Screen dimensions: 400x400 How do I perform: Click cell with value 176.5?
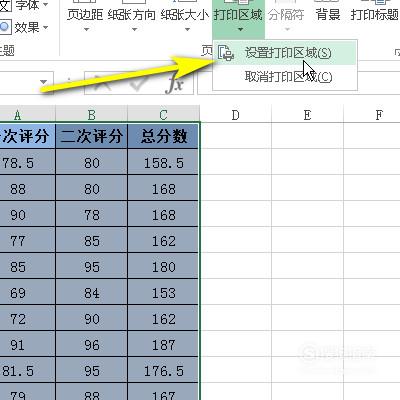click(x=163, y=370)
